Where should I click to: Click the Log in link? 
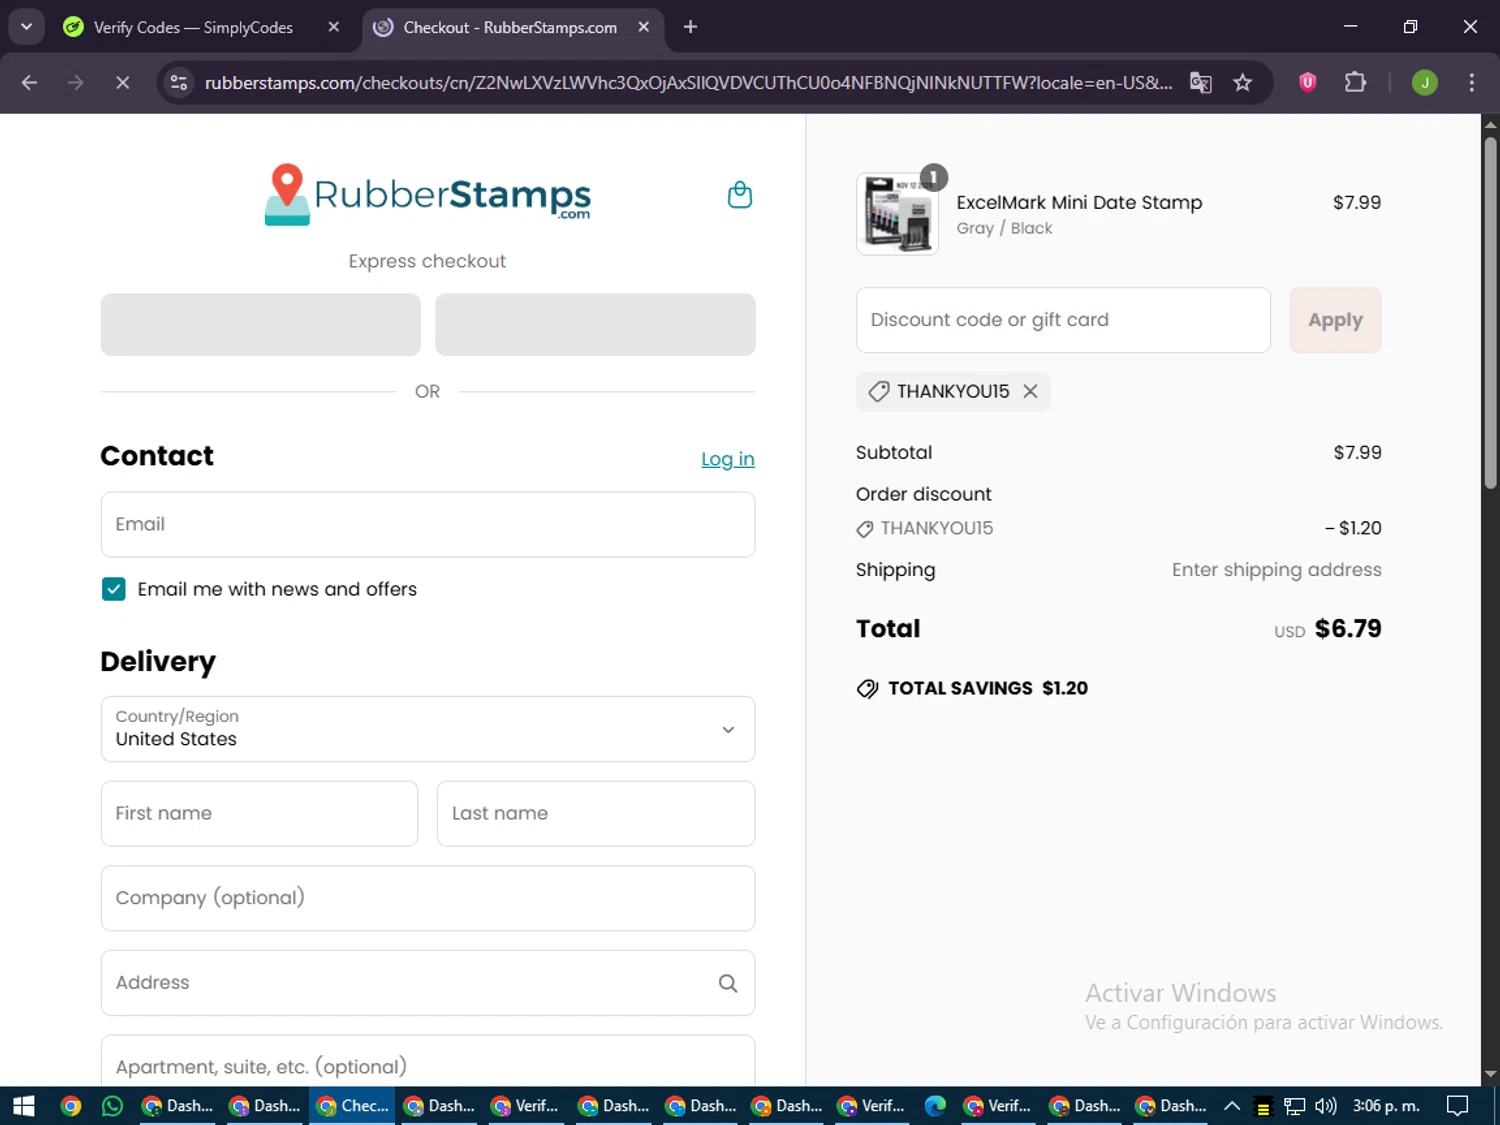(x=728, y=459)
